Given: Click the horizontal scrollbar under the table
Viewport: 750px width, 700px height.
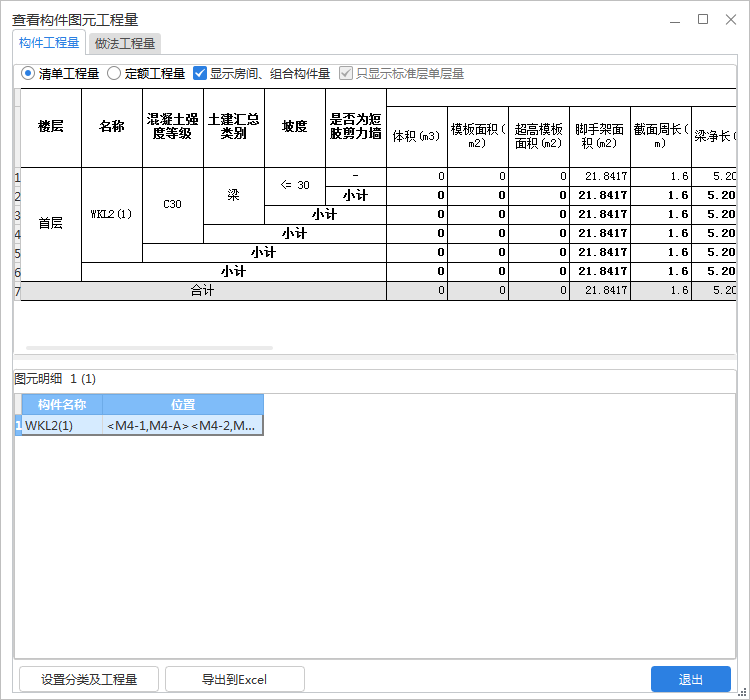Looking at the screenshot, I should click(149, 348).
